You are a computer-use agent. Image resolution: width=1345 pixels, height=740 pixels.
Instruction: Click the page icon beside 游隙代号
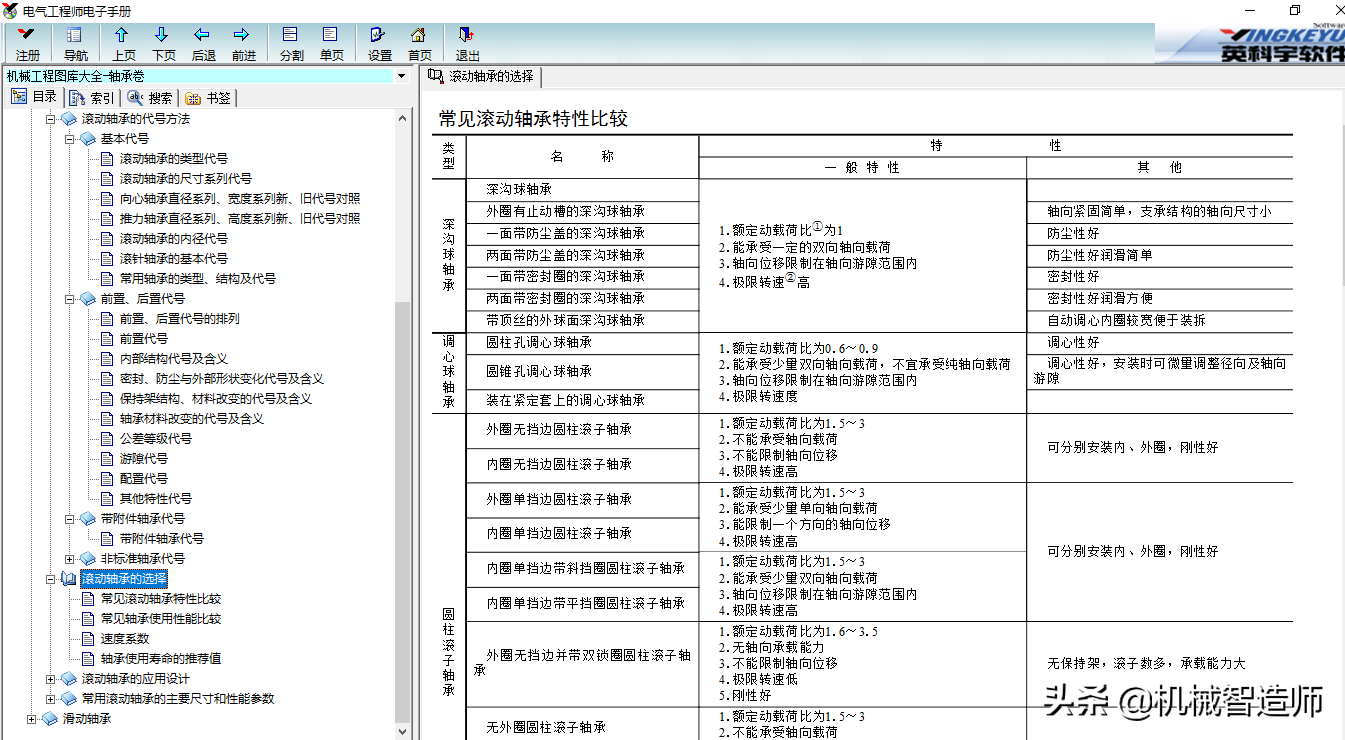pyautogui.click(x=108, y=459)
